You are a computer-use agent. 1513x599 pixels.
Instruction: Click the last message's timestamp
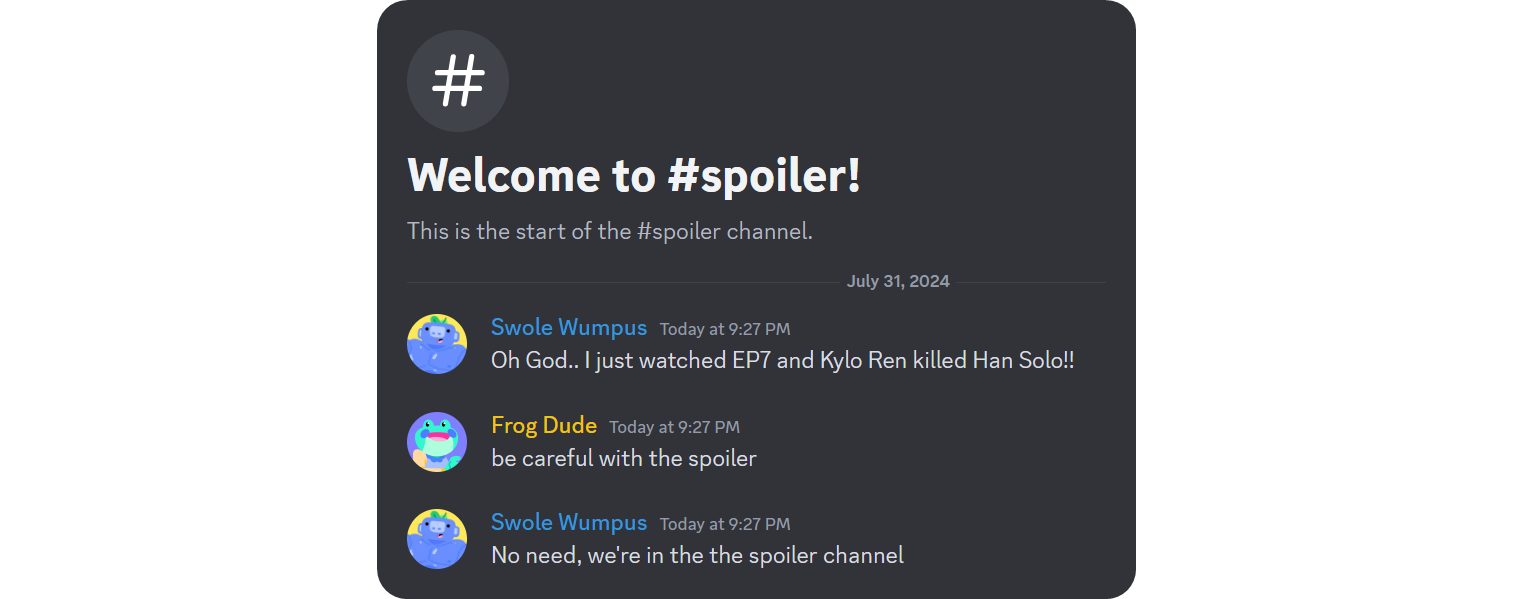(724, 523)
